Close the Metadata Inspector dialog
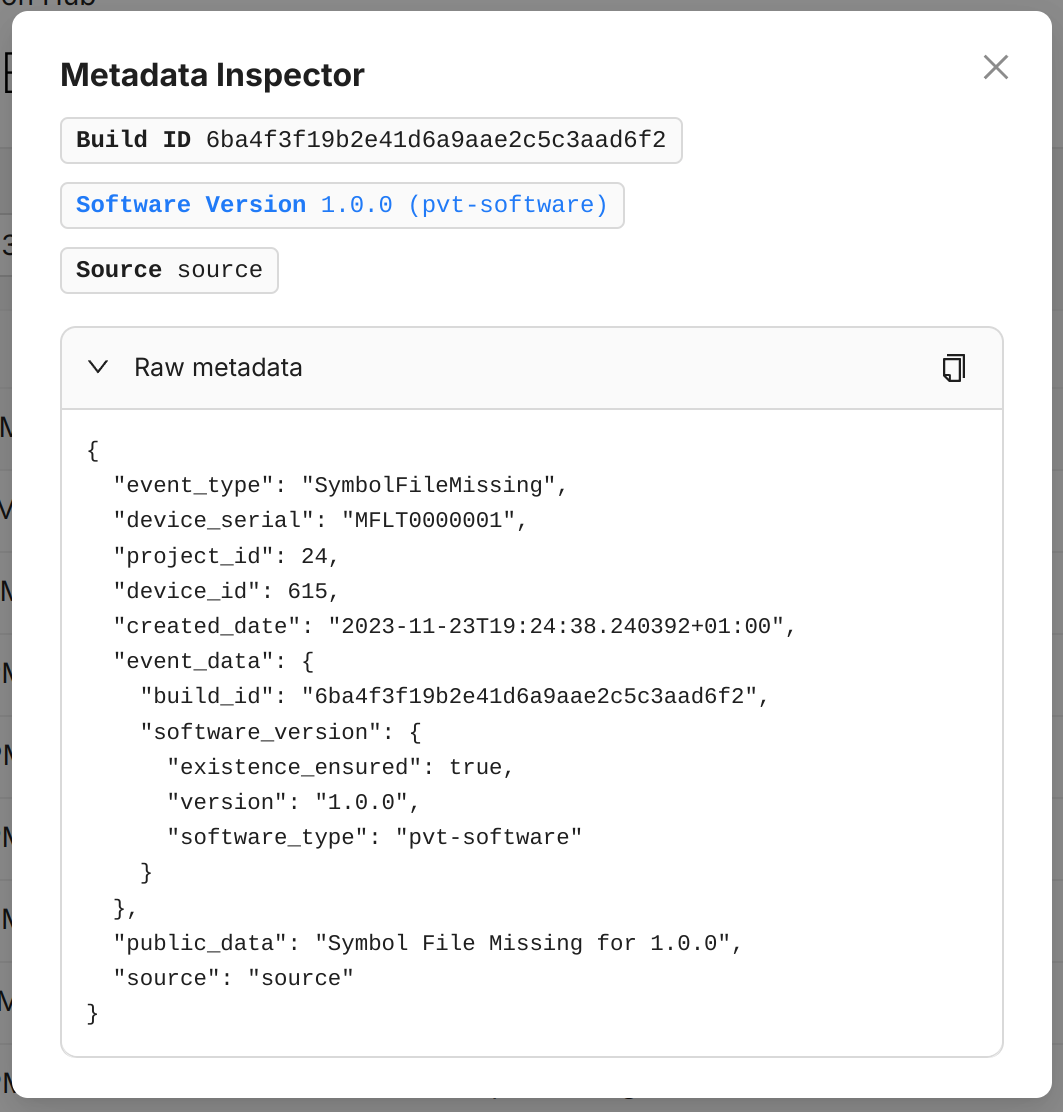Image resolution: width=1063 pixels, height=1112 pixels. tap(995, 67)
